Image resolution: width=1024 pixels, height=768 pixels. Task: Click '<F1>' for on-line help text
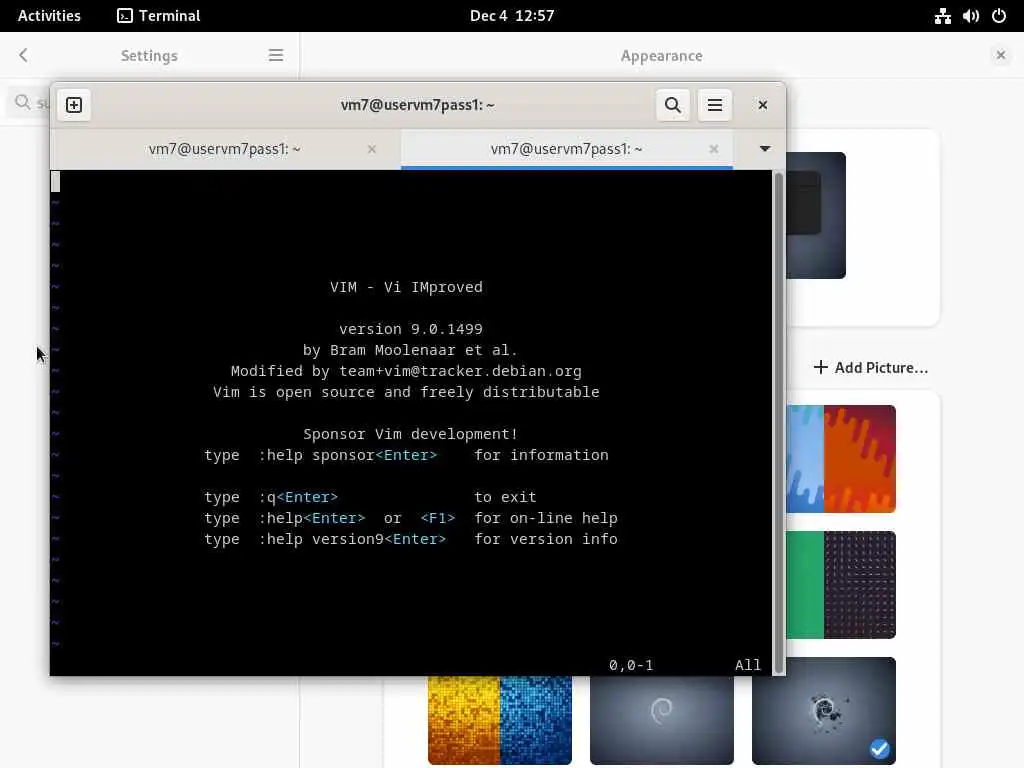click(438, 518)
